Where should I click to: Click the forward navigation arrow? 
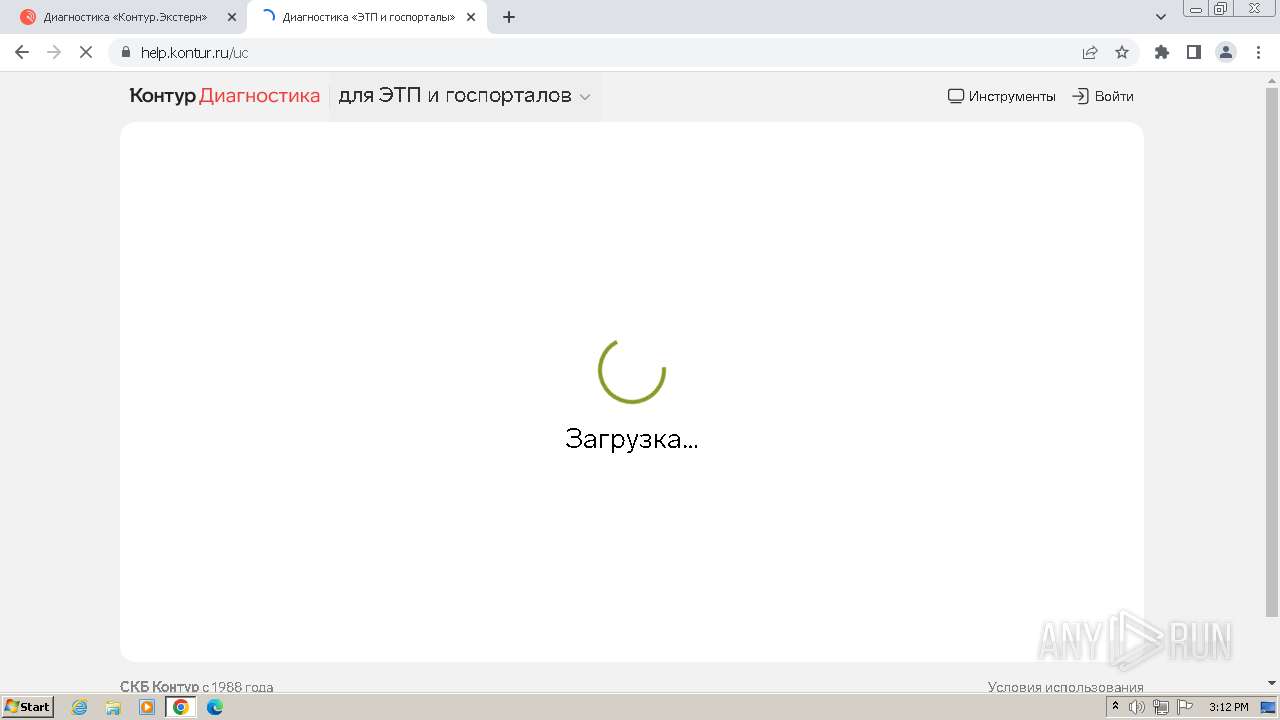[x=54, y=53]
